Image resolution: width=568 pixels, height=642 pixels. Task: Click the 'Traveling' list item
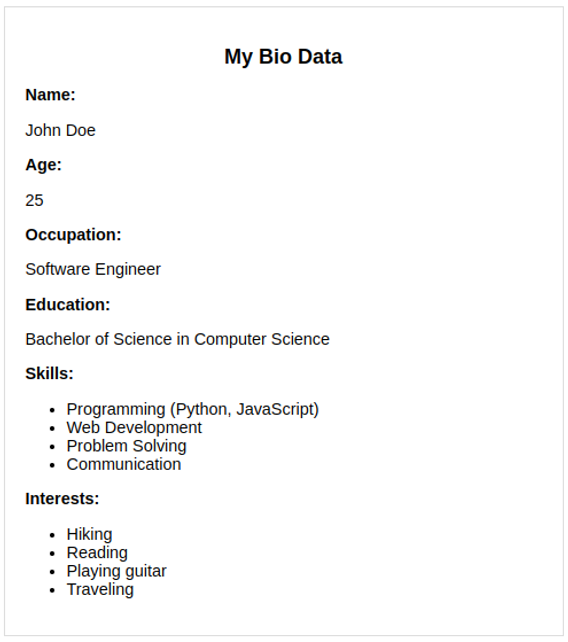[x=100, y=590]
